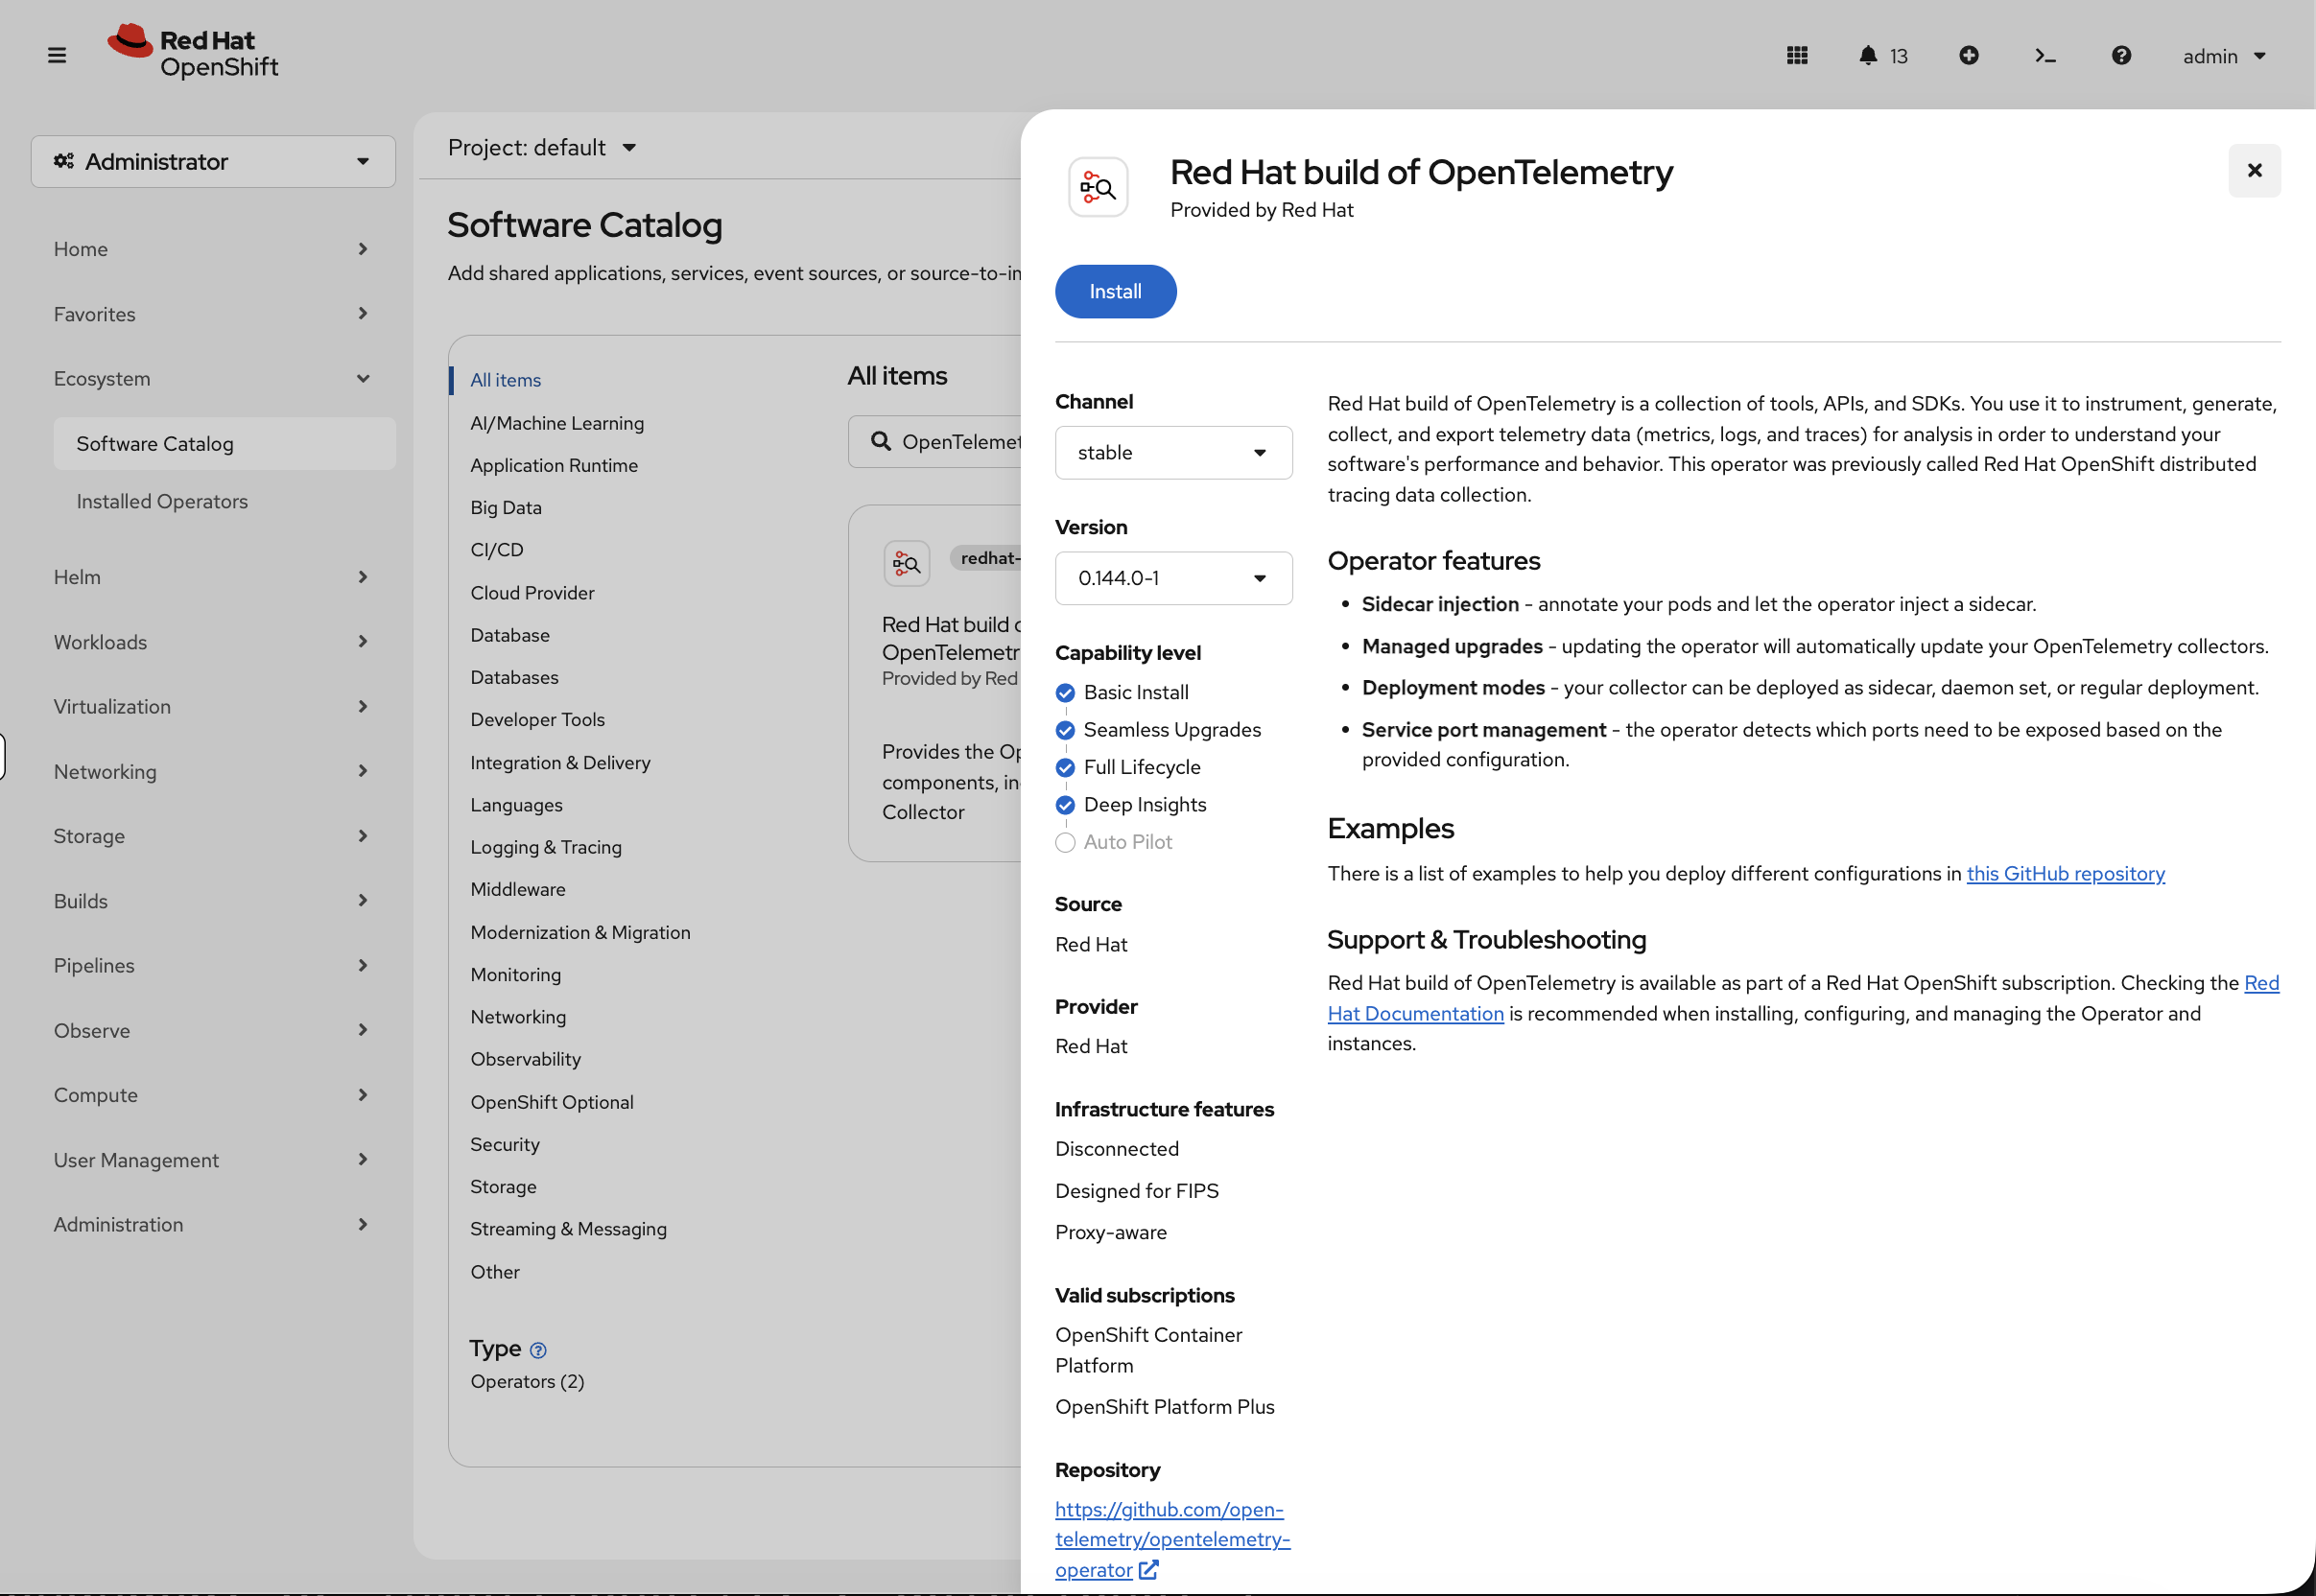Click the Install button
Screen dimensions: 2316x1596
point(1115,291)
